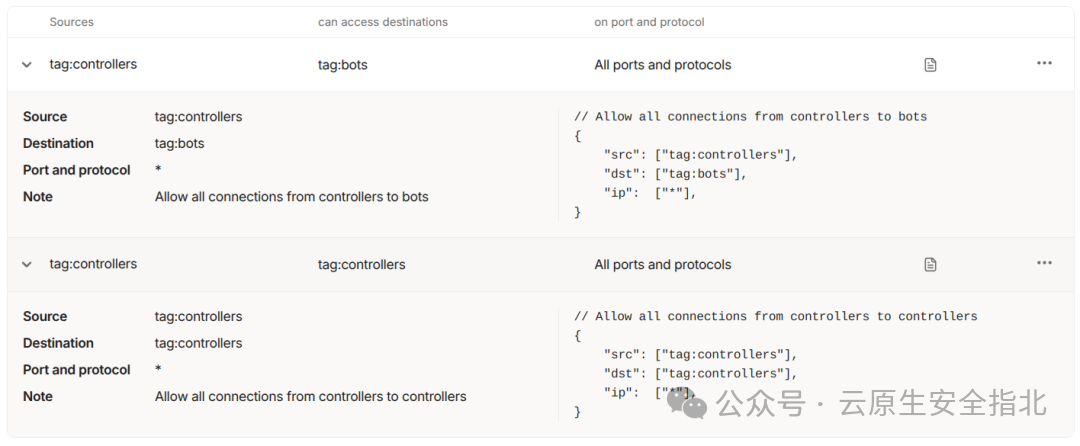Click the Sources column header
Image resolution: width=1080 pixels, height=446 pixels.
pyautogui.click(x=70, y=22)
